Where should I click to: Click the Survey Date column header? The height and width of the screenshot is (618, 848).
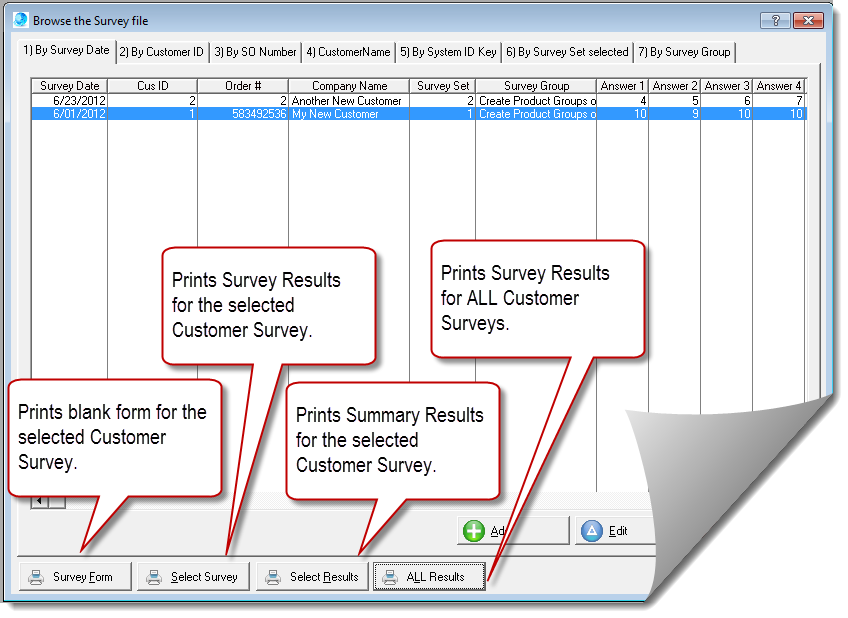click(68, 86)
